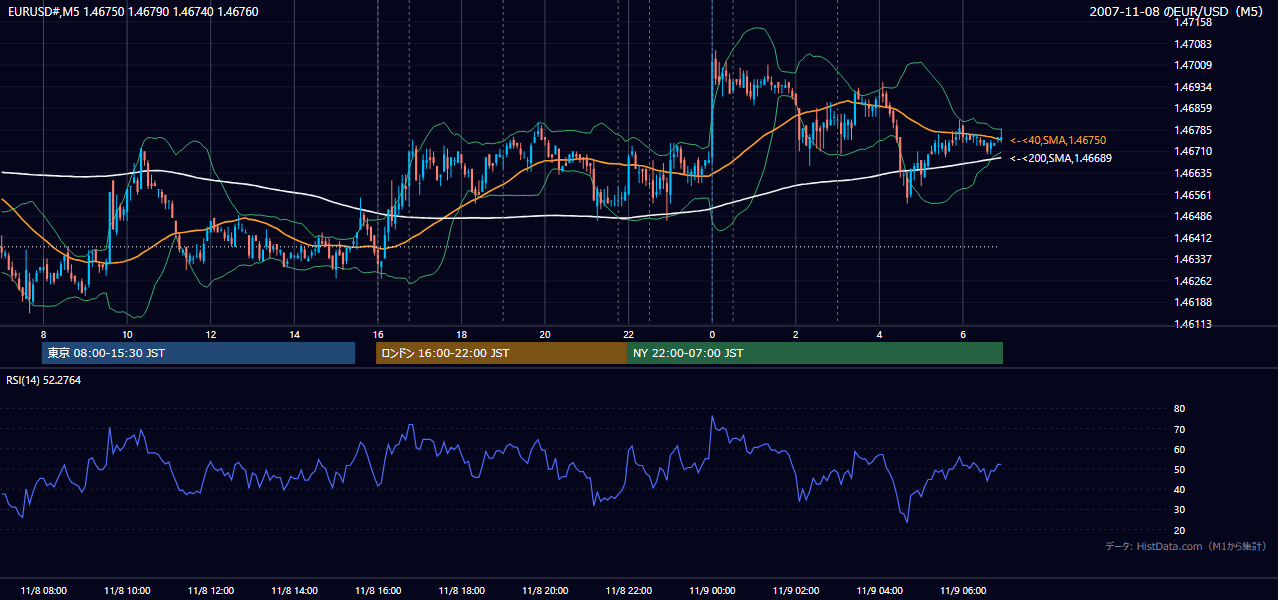Click price level 1.46561 on axis
1278x600 pixels.
1193,195
